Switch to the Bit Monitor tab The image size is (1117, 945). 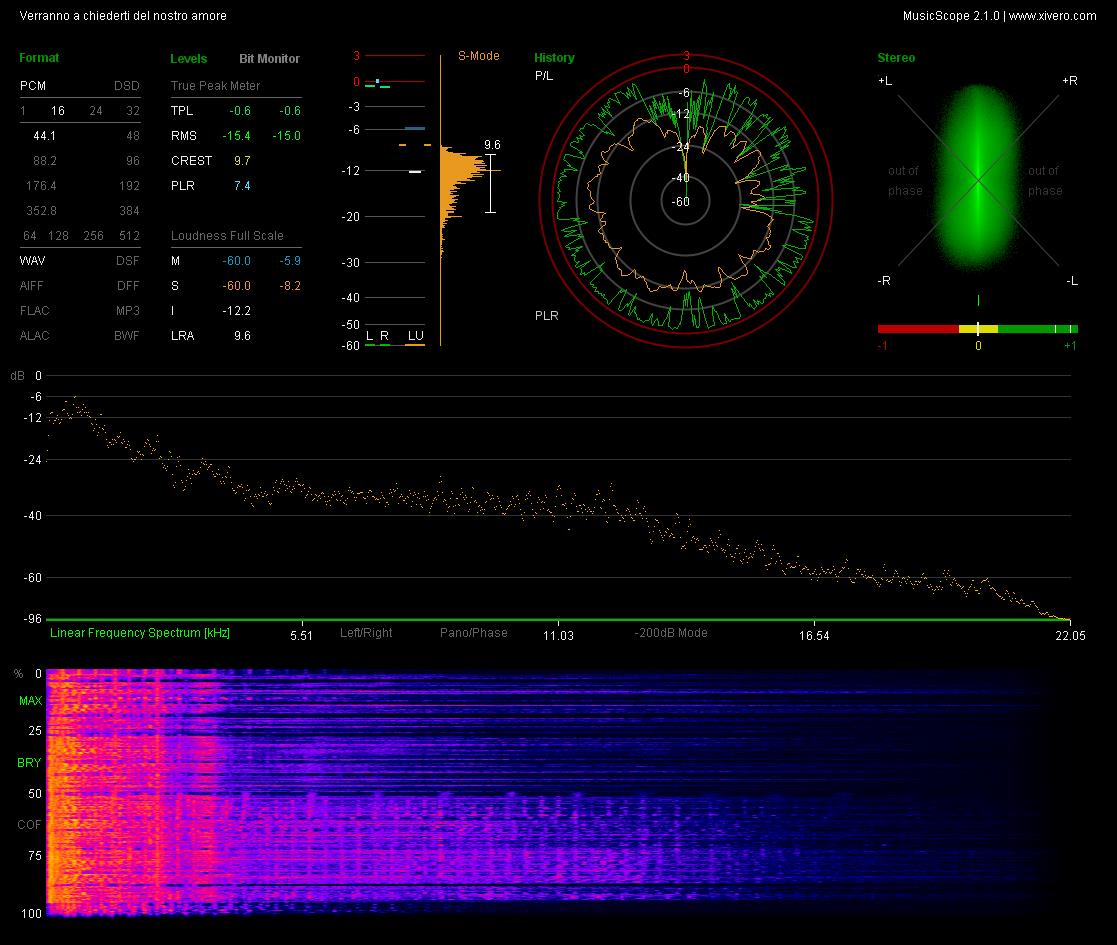pyautogui.click(x=269, y=58)
